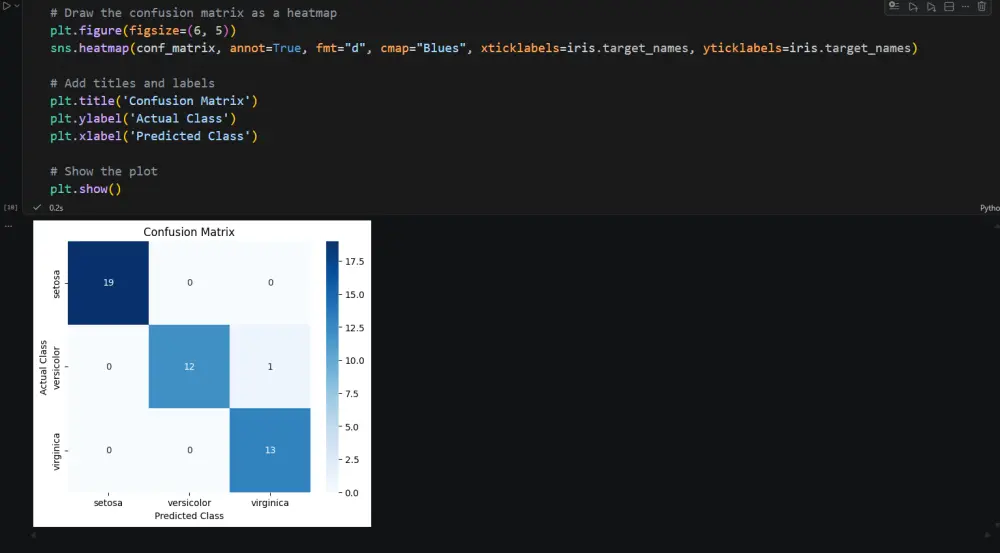
Task: Open output actions ellipsis left of plot
Action: [8, 226]
